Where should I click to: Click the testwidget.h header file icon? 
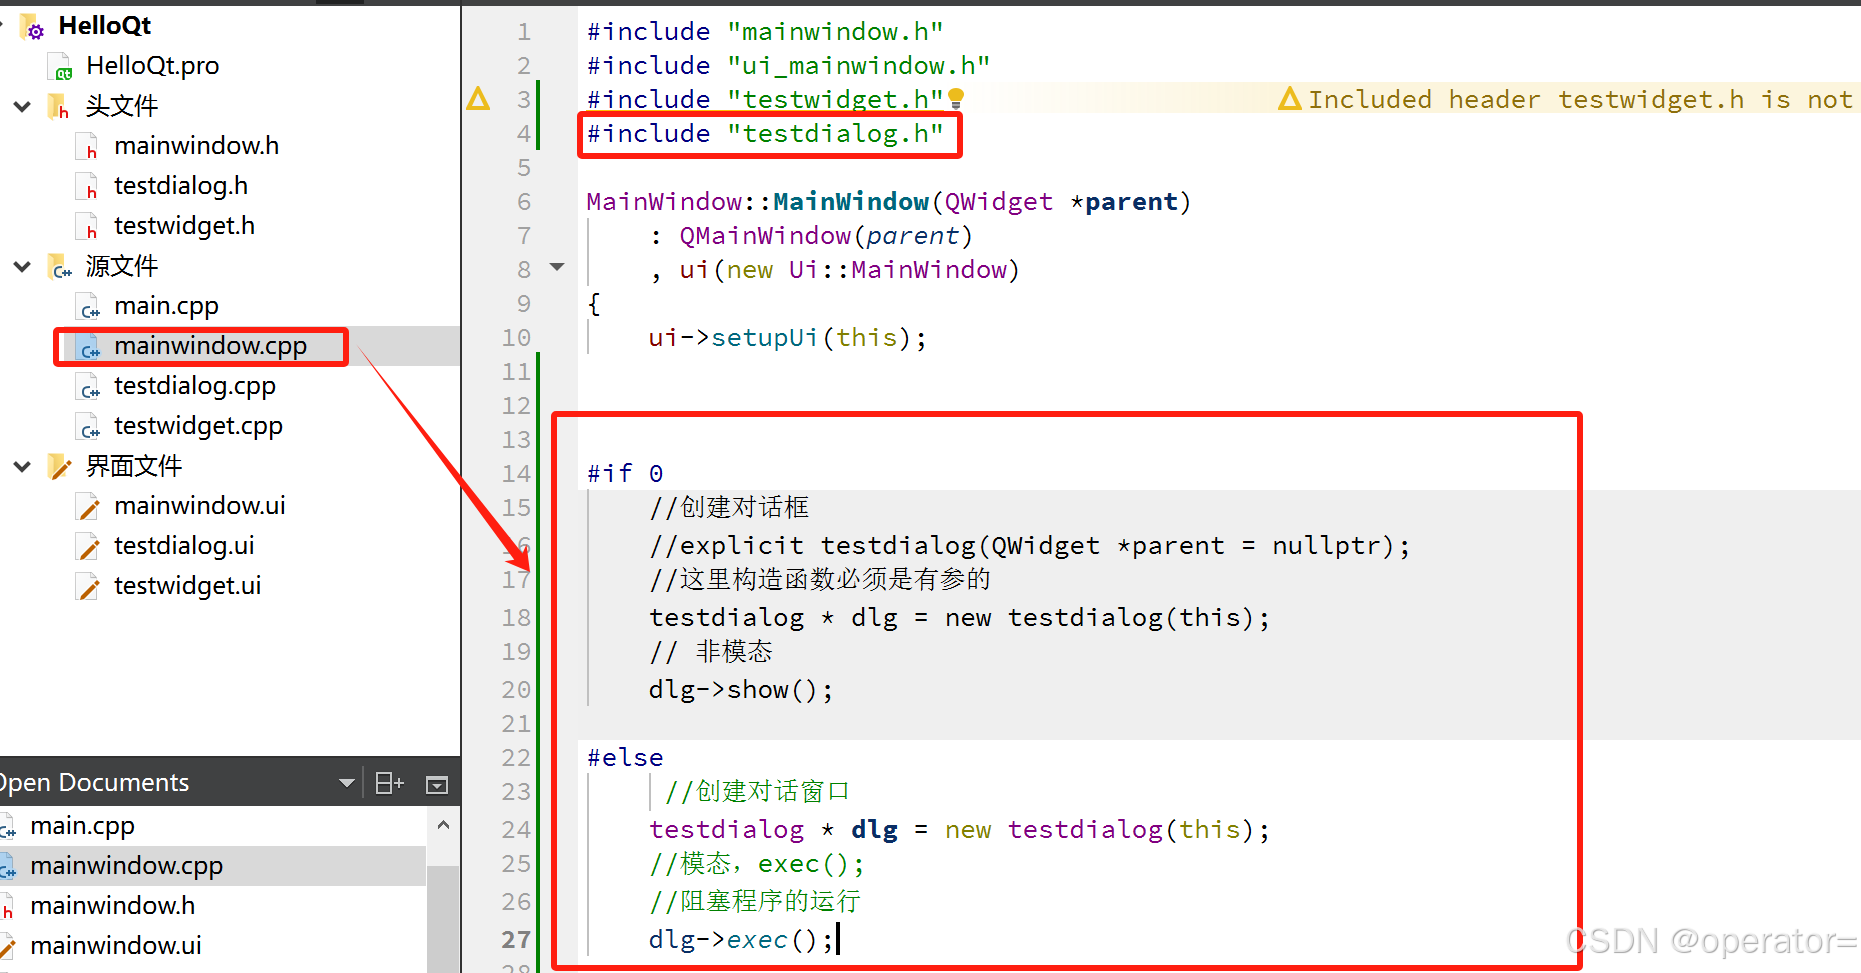point(88,227)
